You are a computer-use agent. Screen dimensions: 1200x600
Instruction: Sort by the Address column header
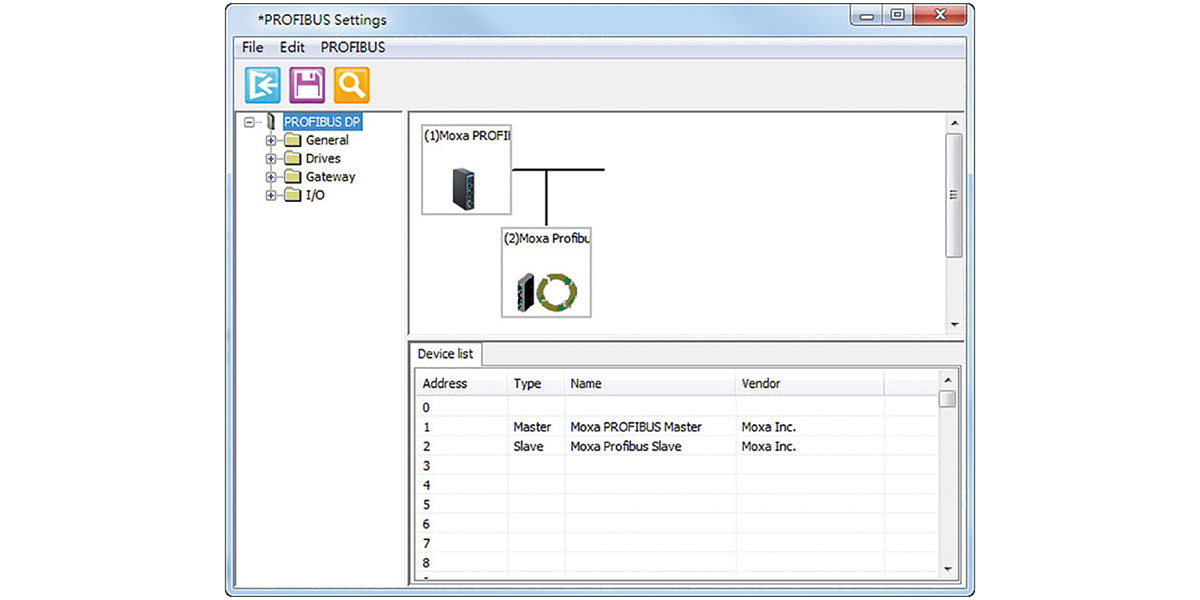pos(462,384)
